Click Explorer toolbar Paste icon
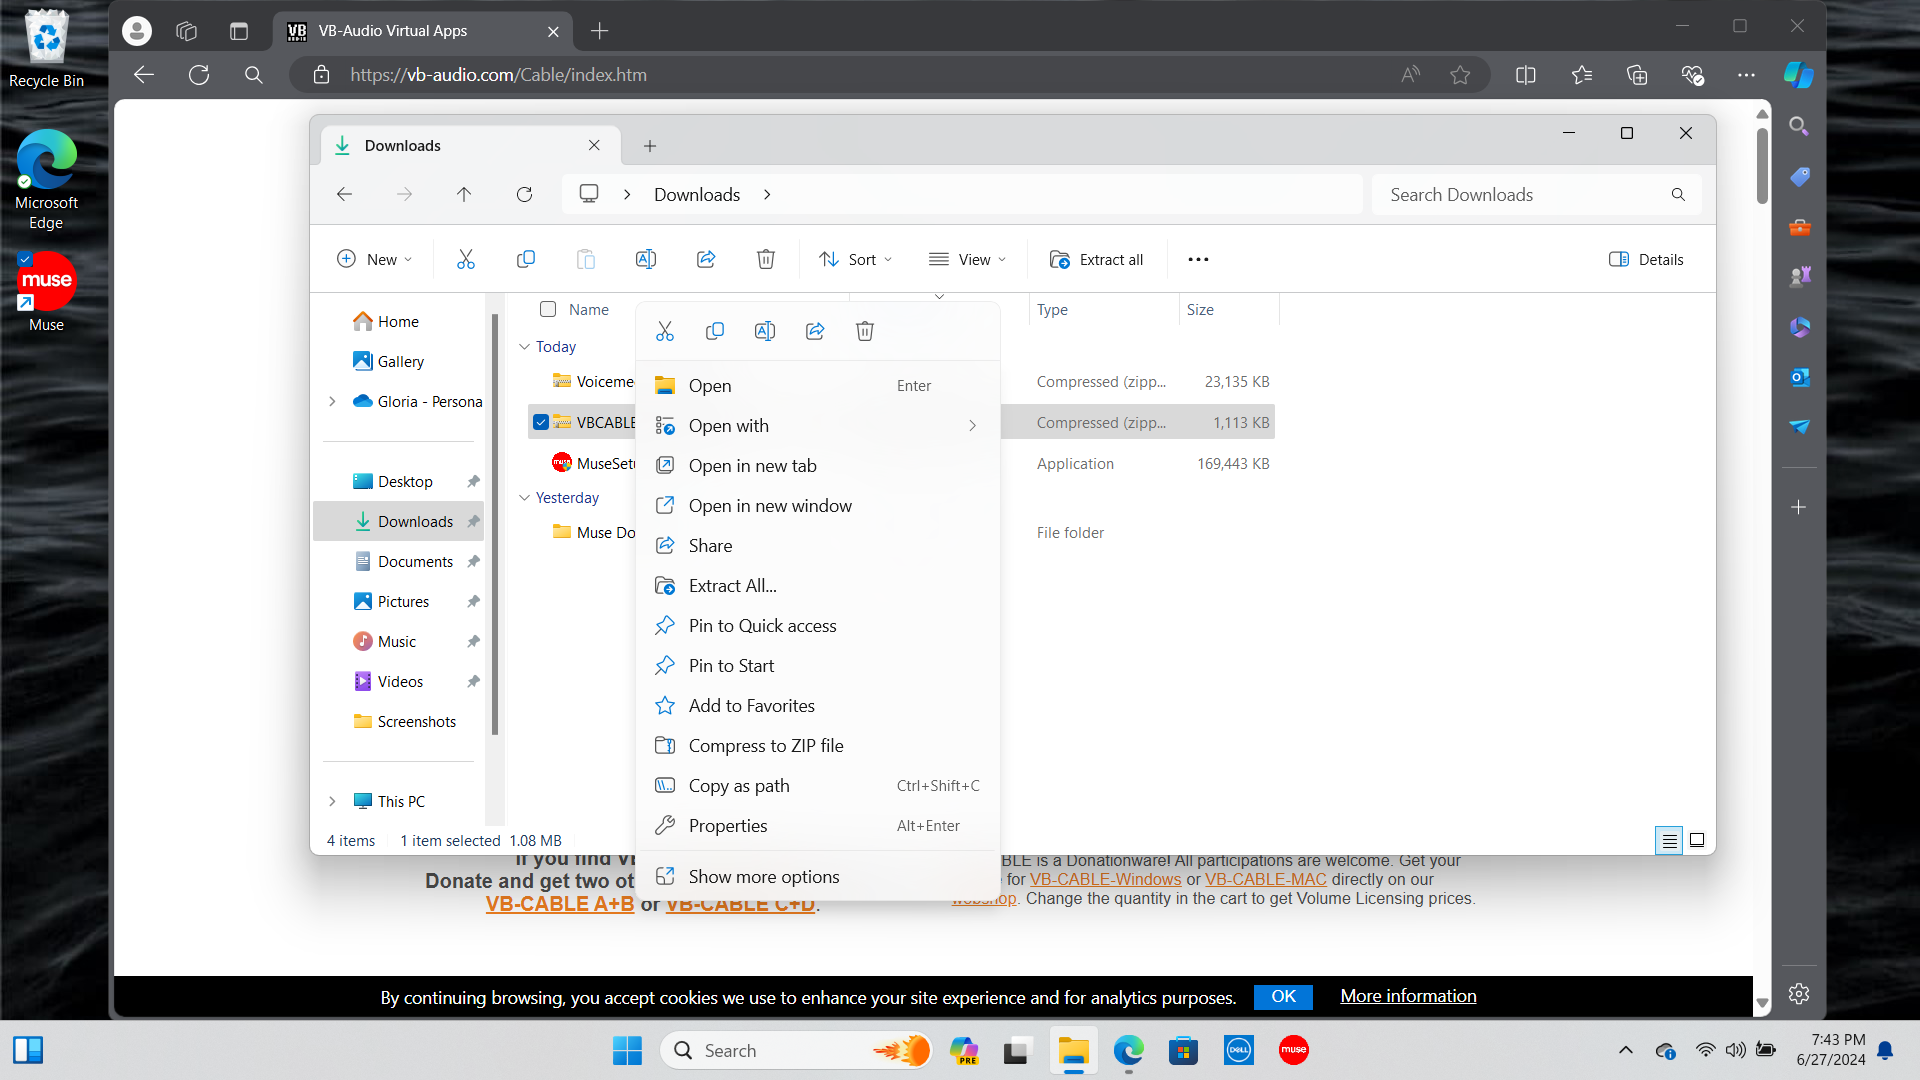This screenshot has height=1080, width=1920. pos(586,259)
